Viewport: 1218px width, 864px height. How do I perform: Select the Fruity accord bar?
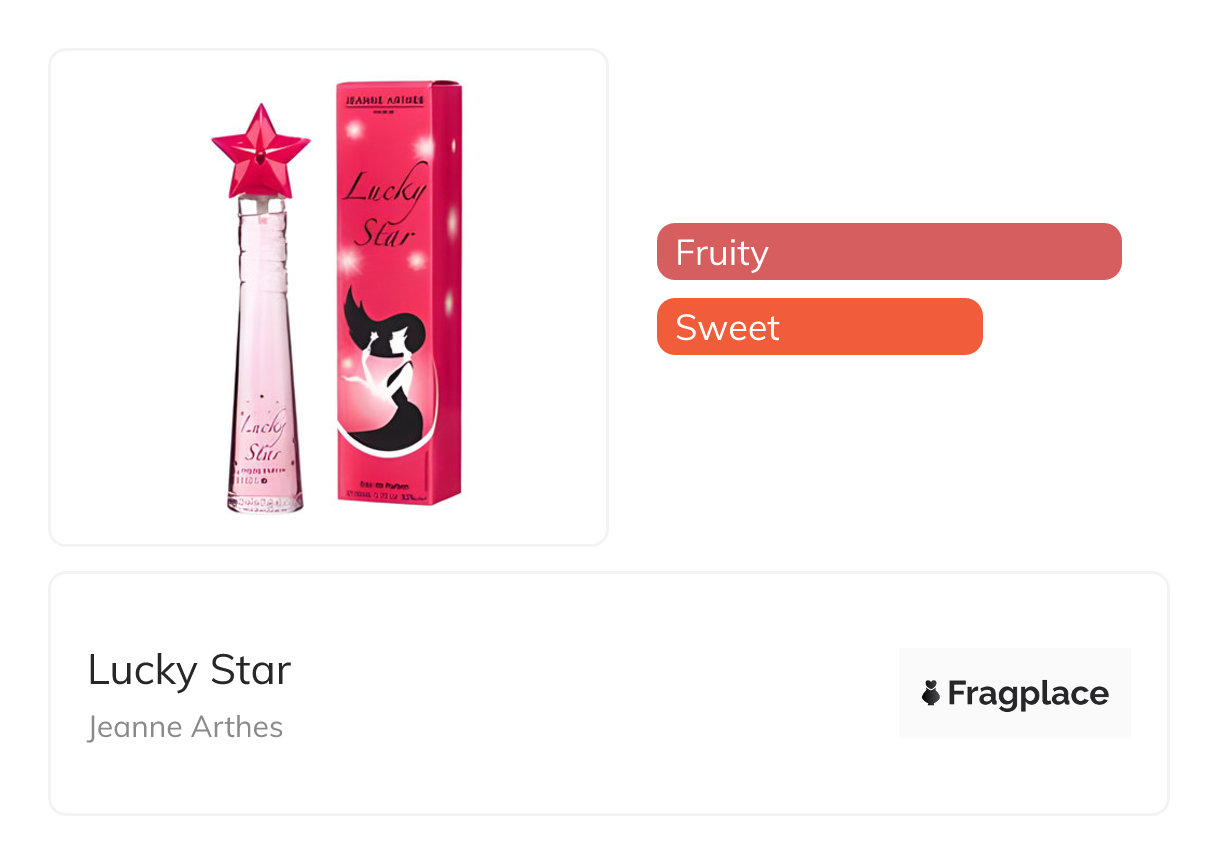coord(888,252)
